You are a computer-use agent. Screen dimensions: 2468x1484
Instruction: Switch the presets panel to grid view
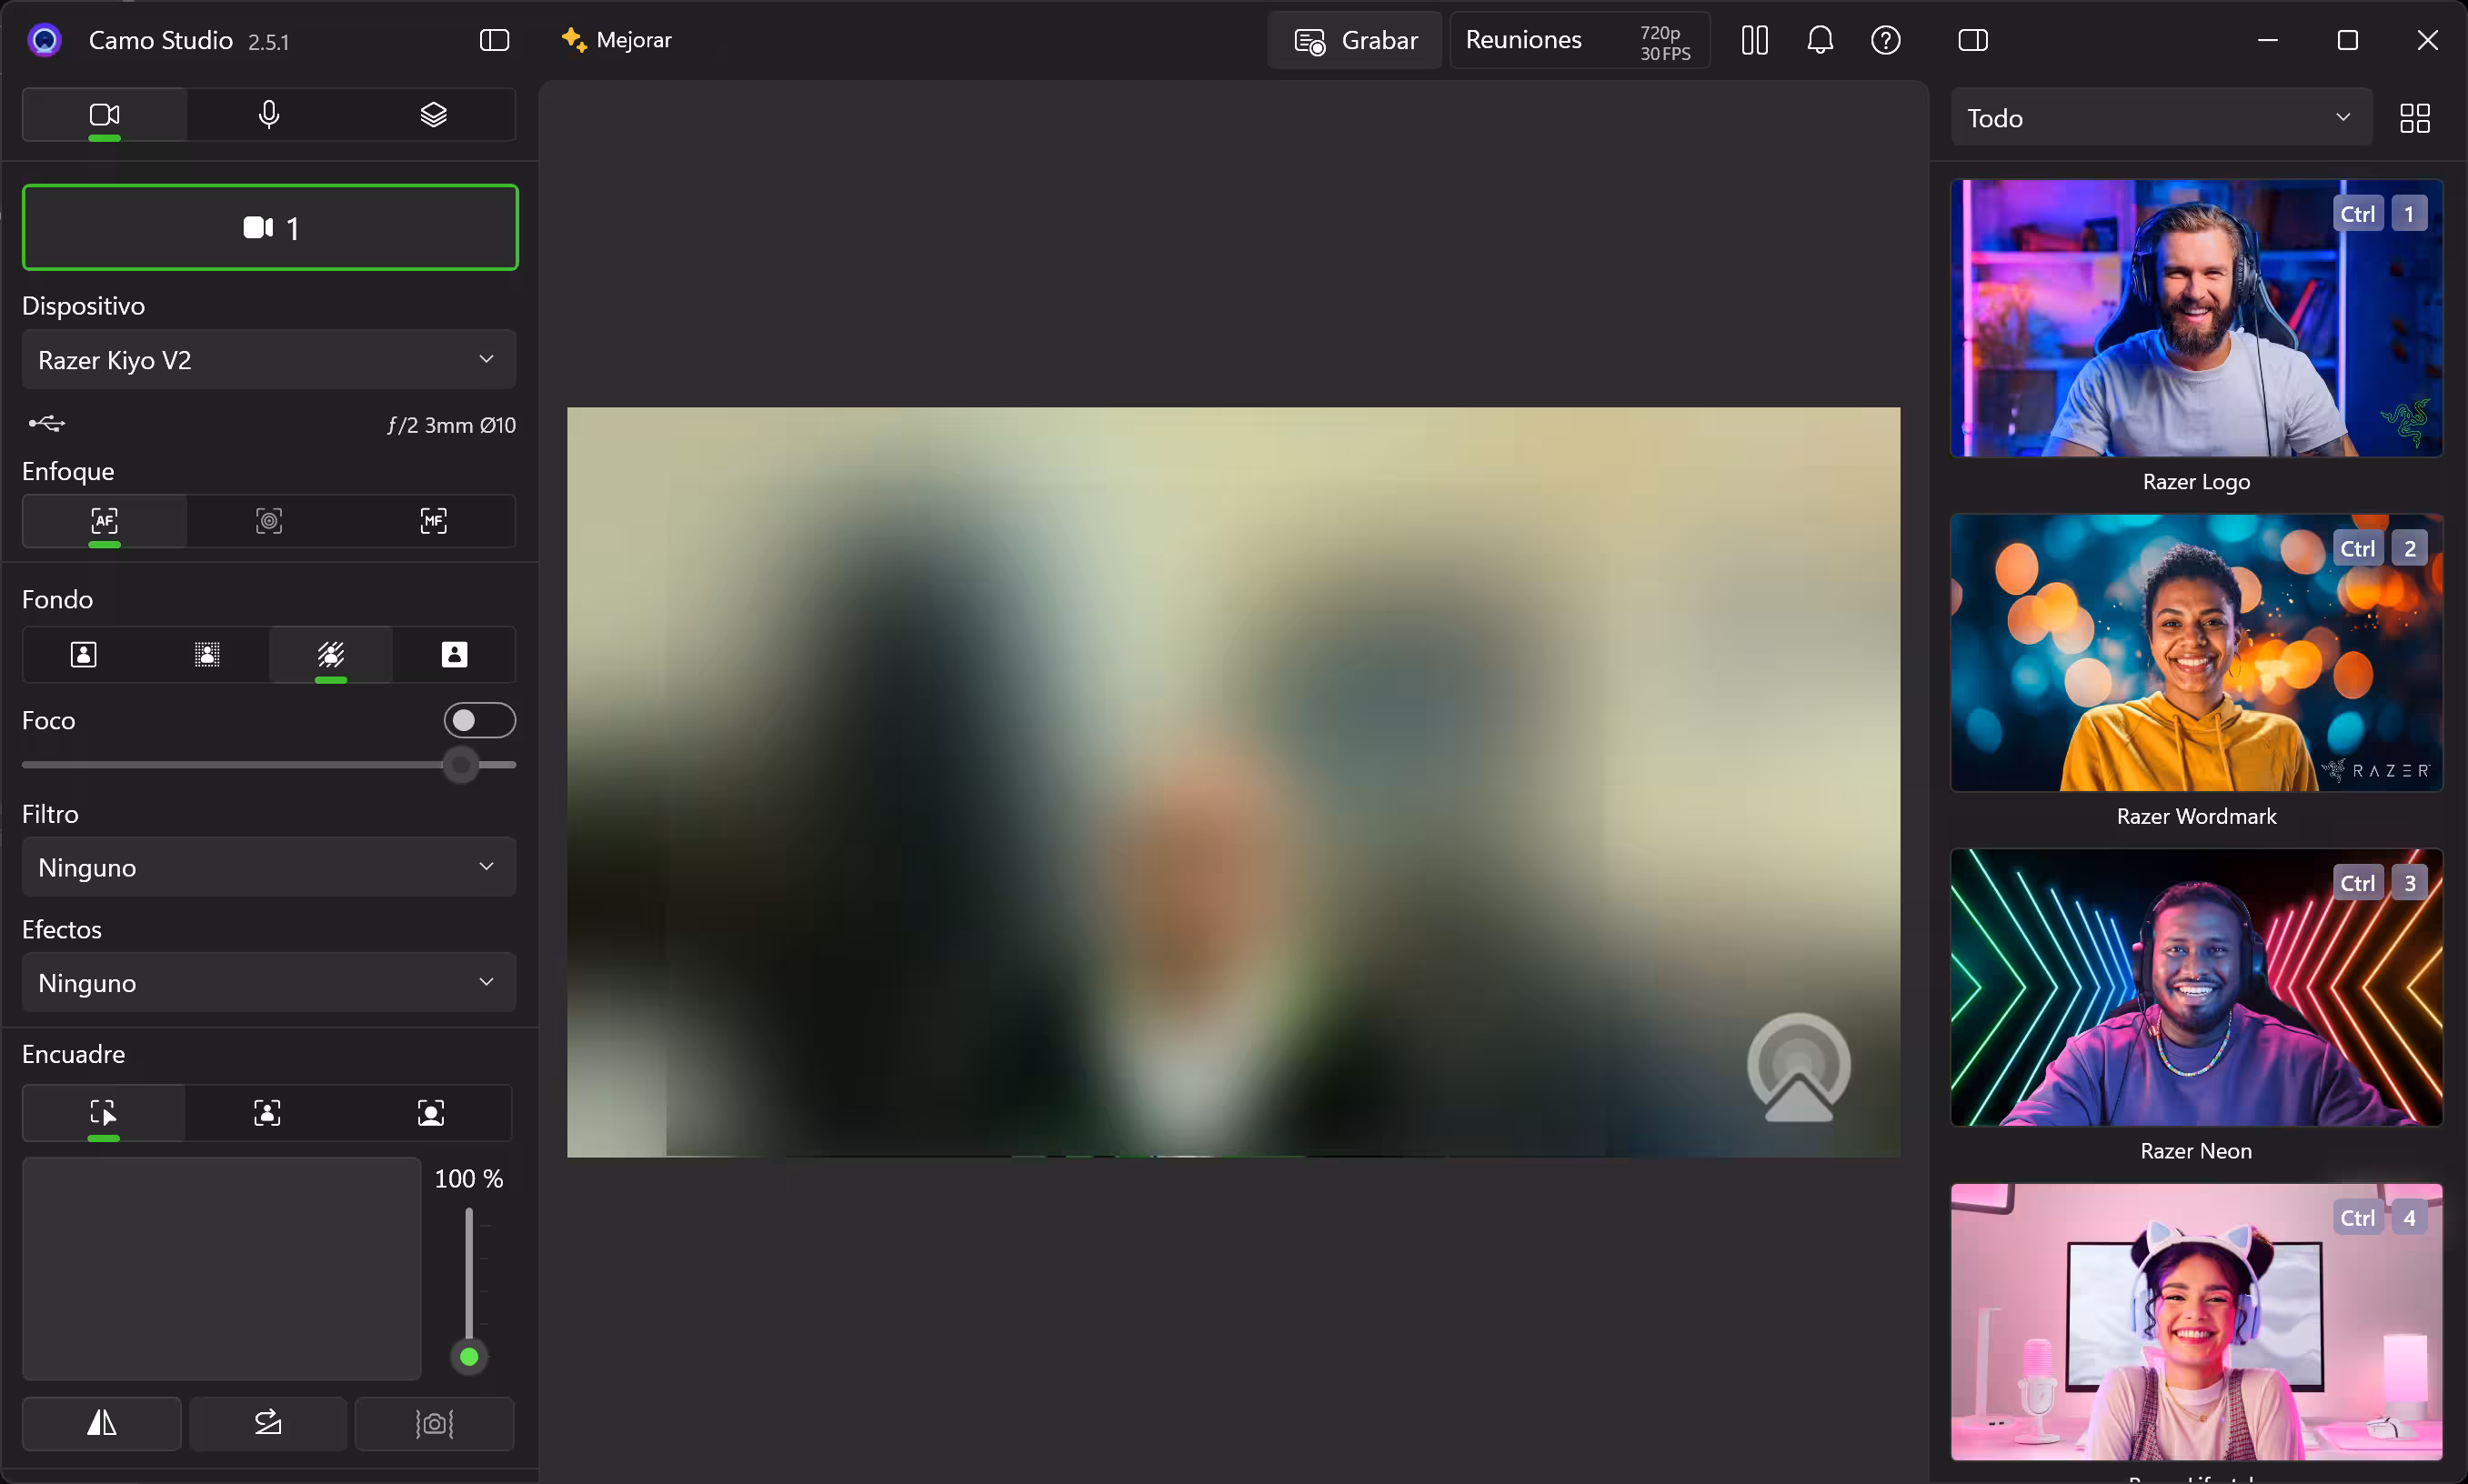coord(2414,118)
